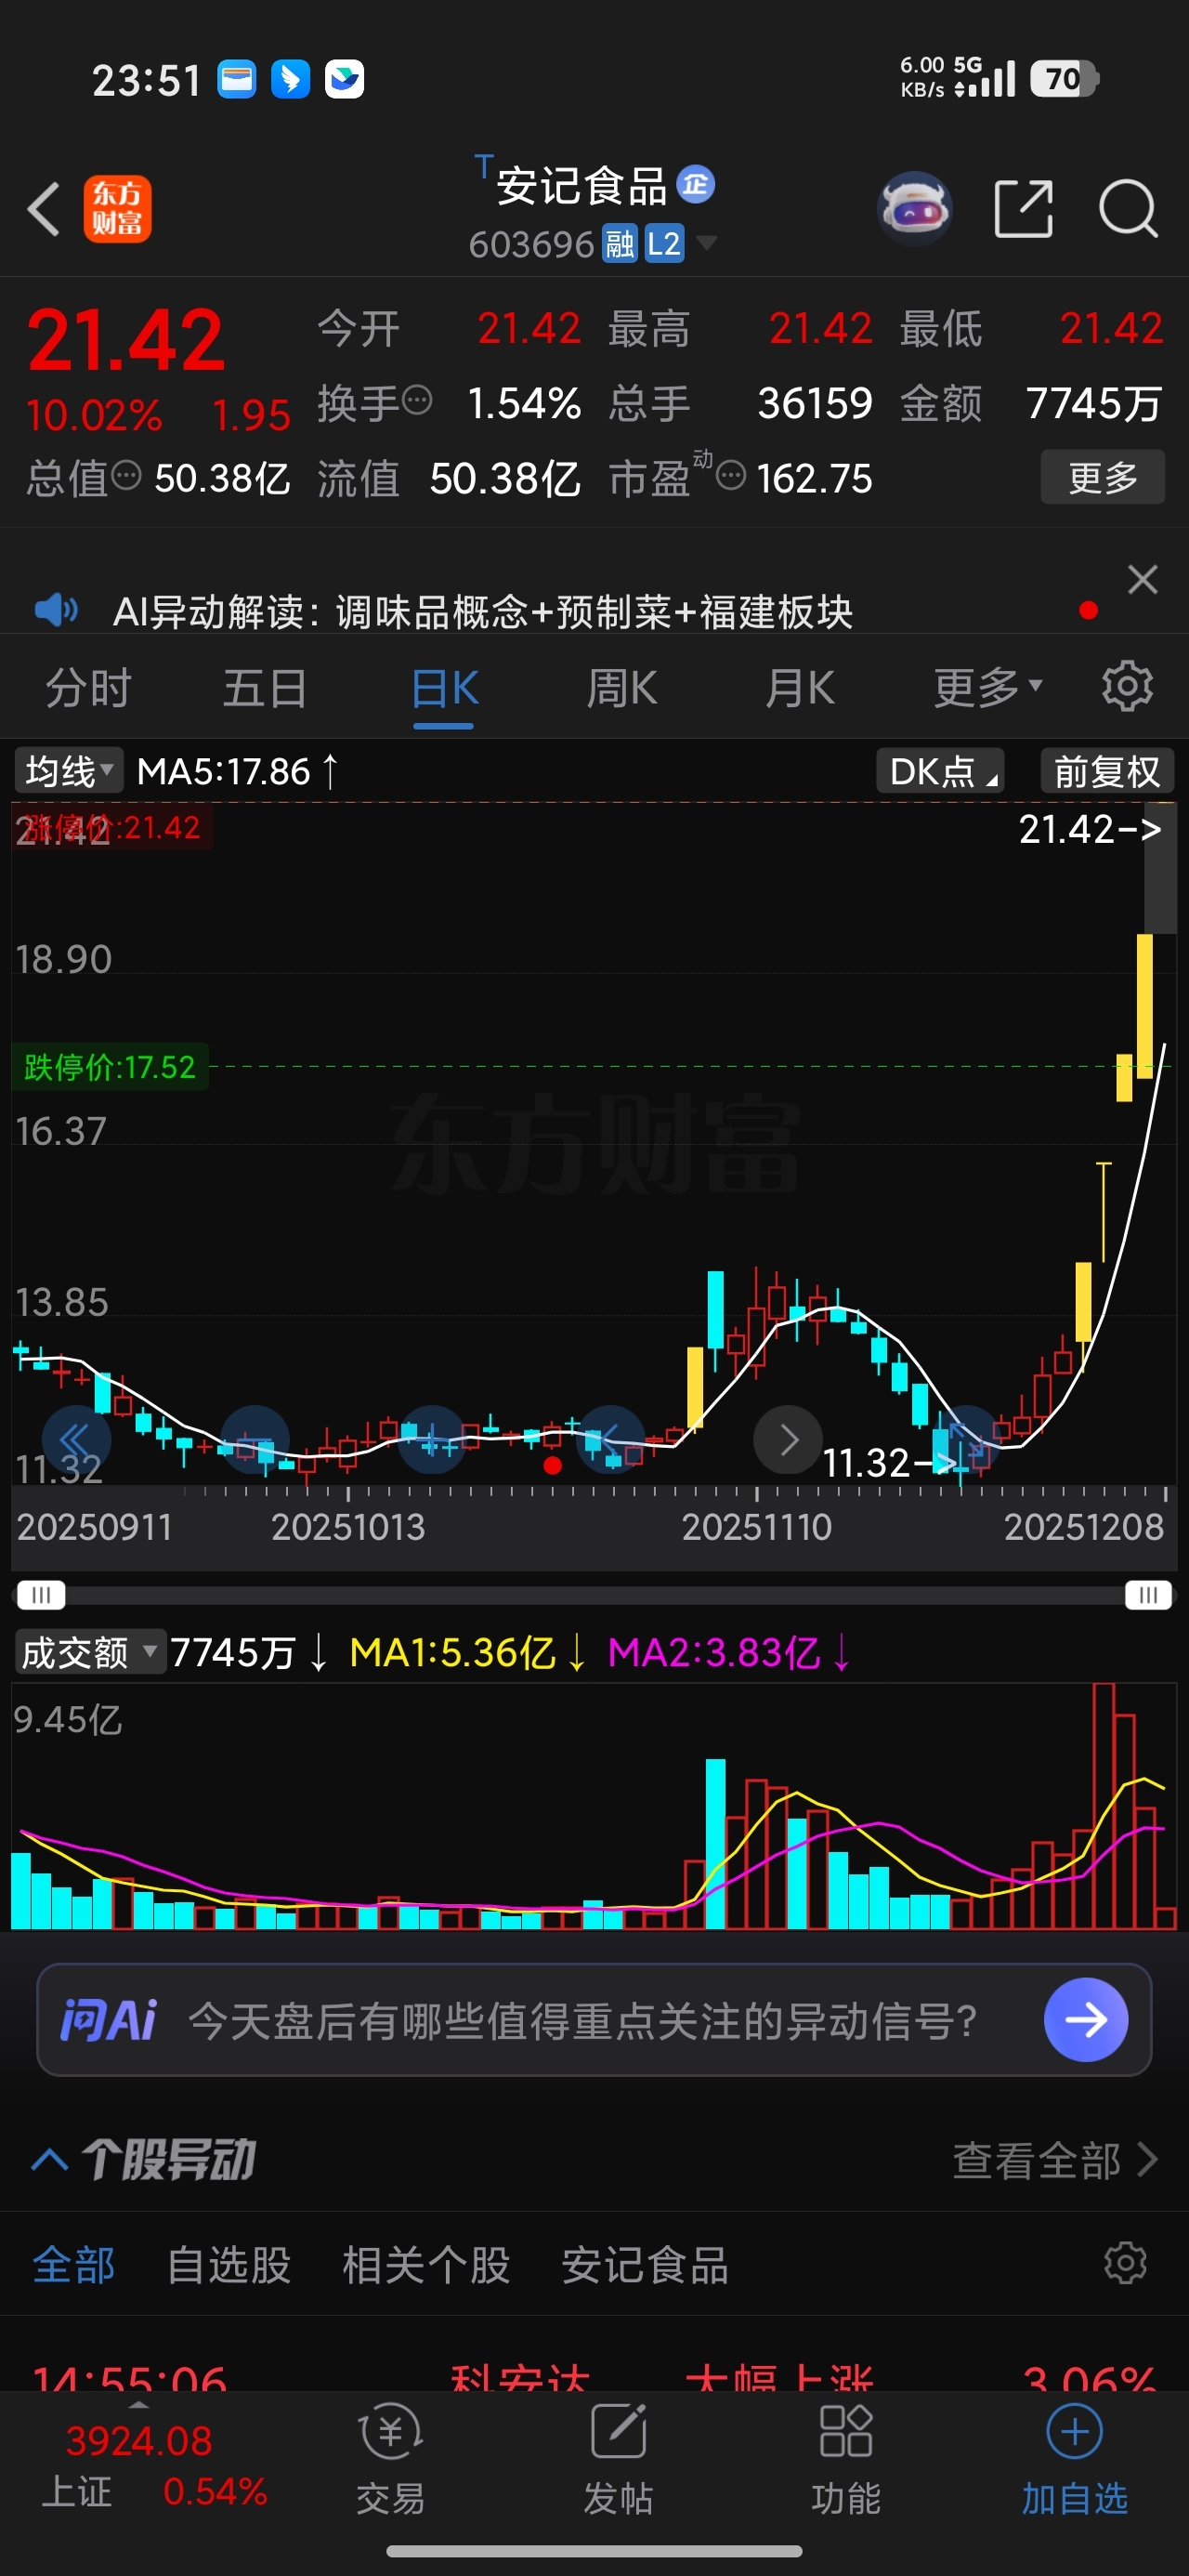Select the 相关个股 filter tab

coord(426,2265)
